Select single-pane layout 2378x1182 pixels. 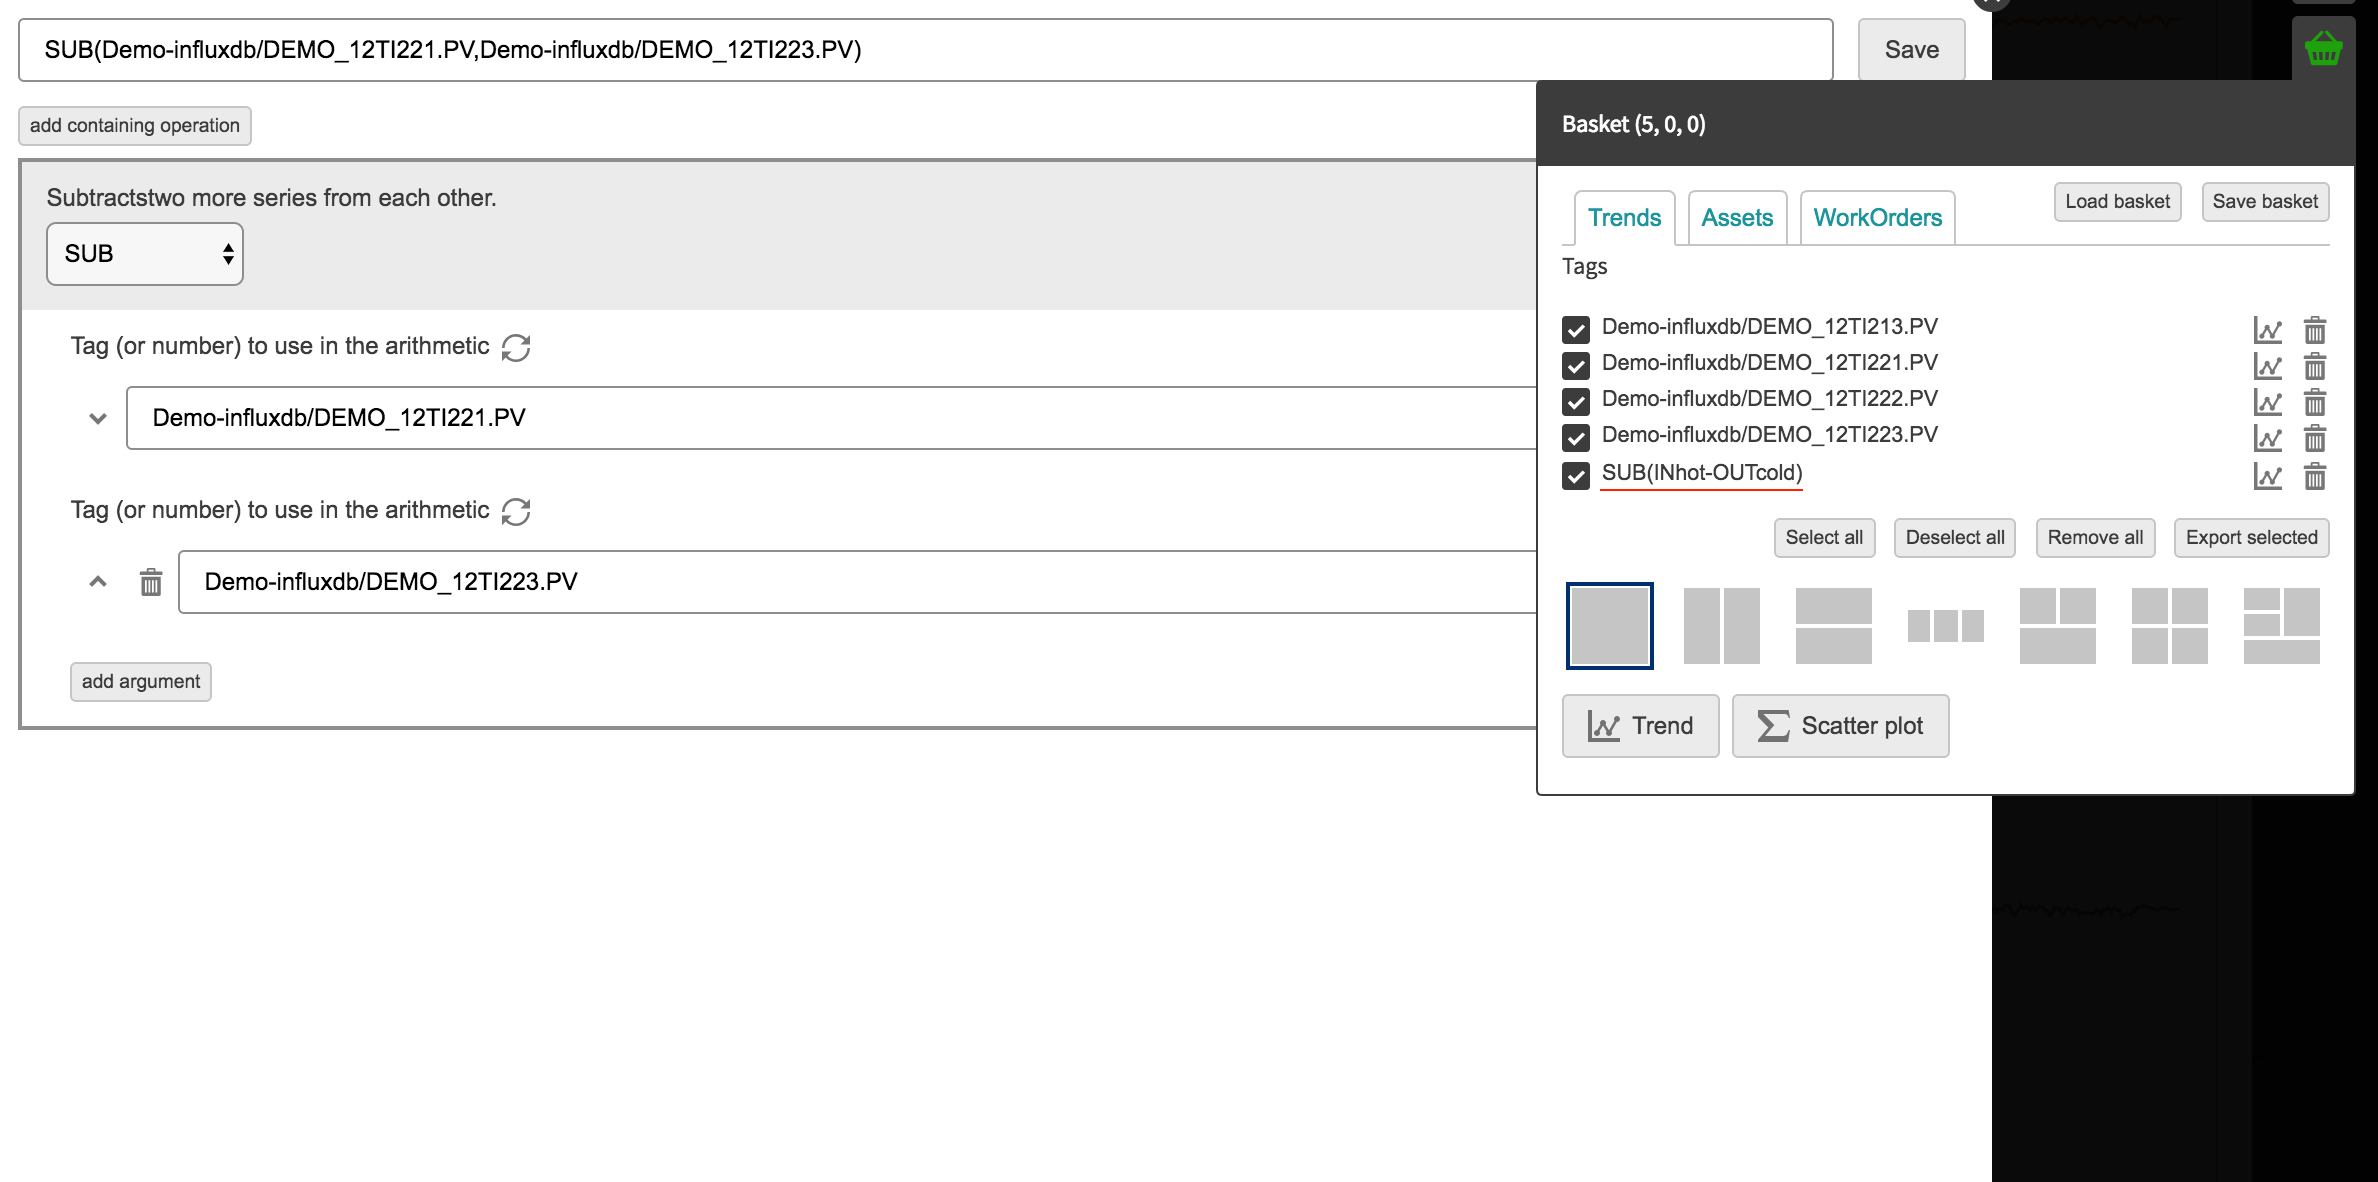point(1609,626)
